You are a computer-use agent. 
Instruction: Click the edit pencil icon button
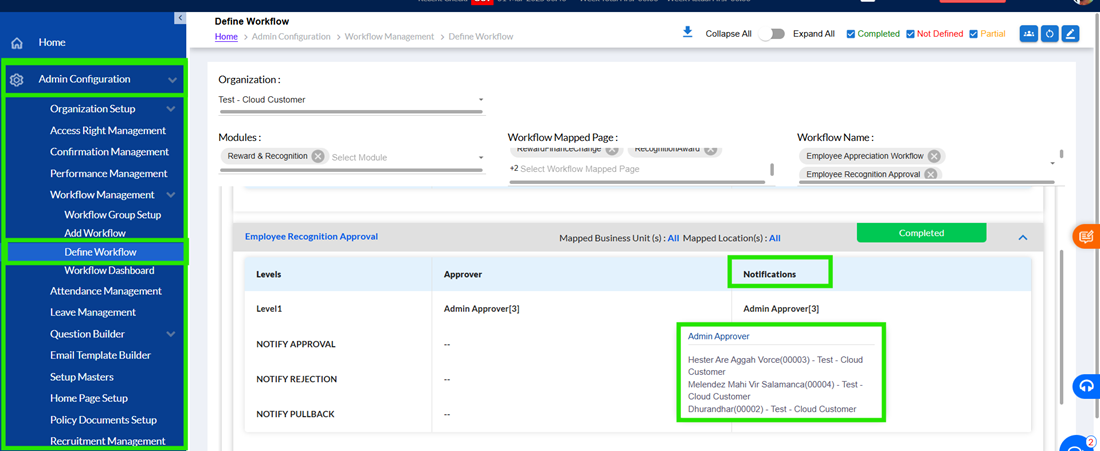point(1070,34)
